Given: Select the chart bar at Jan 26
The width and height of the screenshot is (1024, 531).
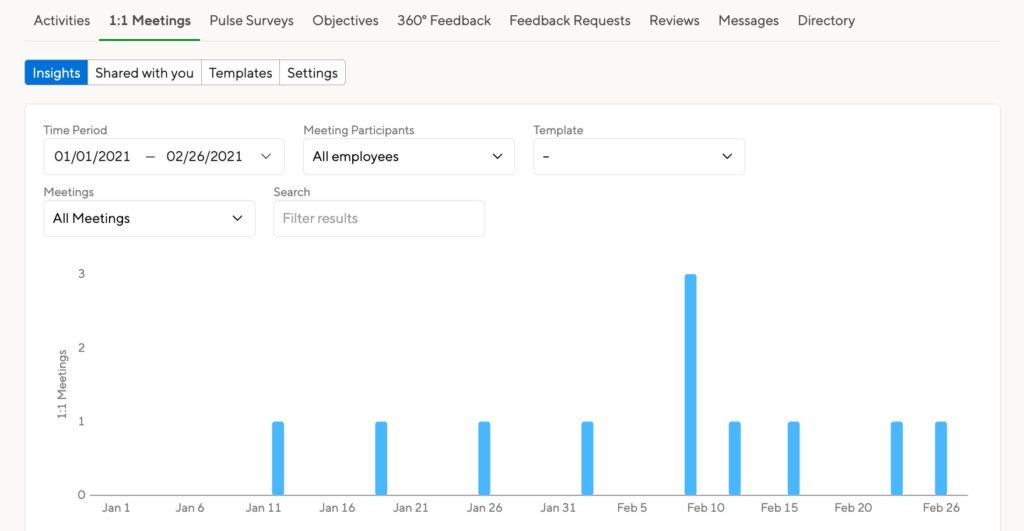Looking at the screenshot, I should point(484,459).
